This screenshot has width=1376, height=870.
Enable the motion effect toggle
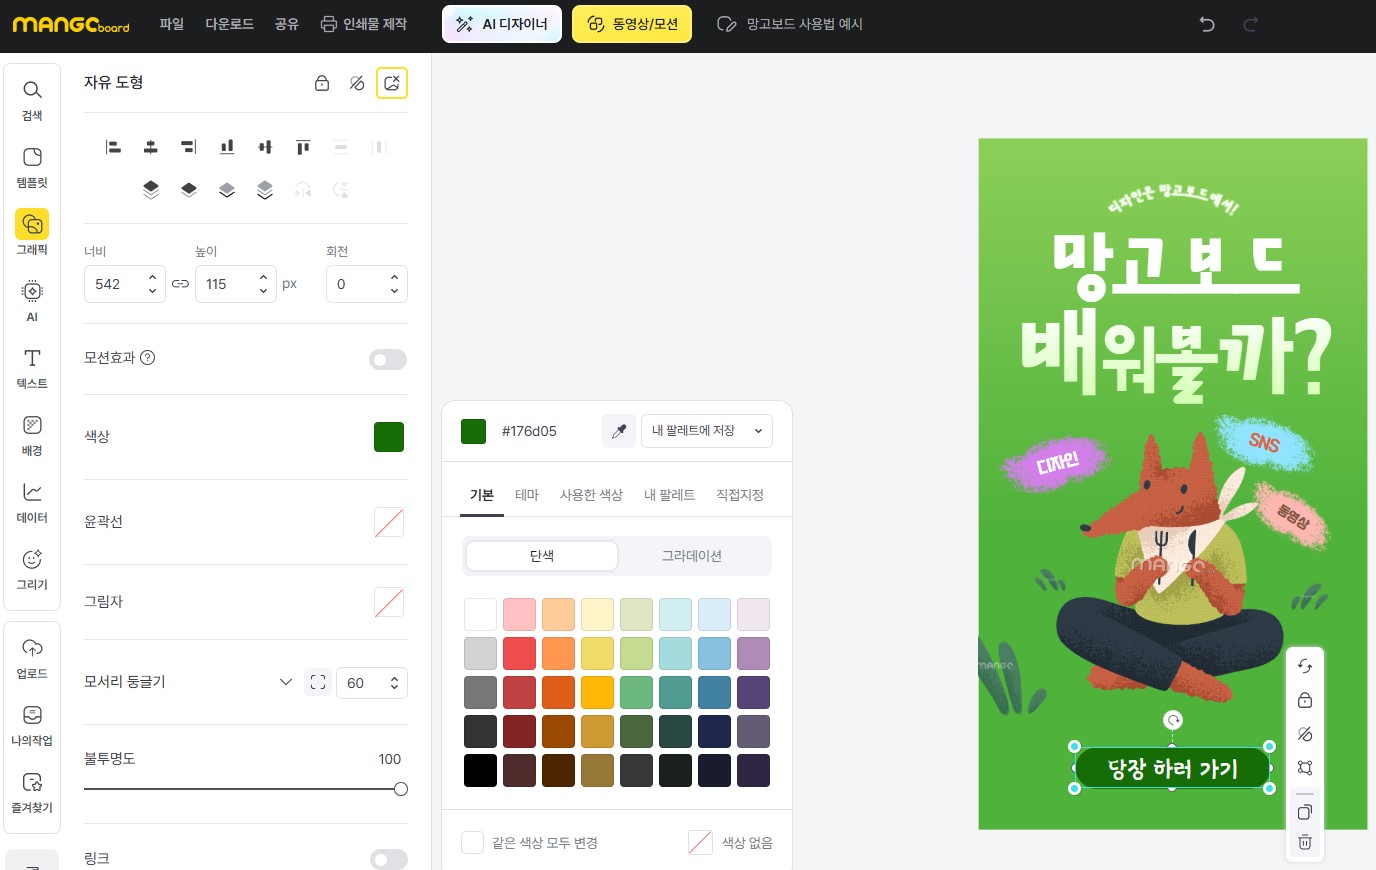tap(388, 359)
